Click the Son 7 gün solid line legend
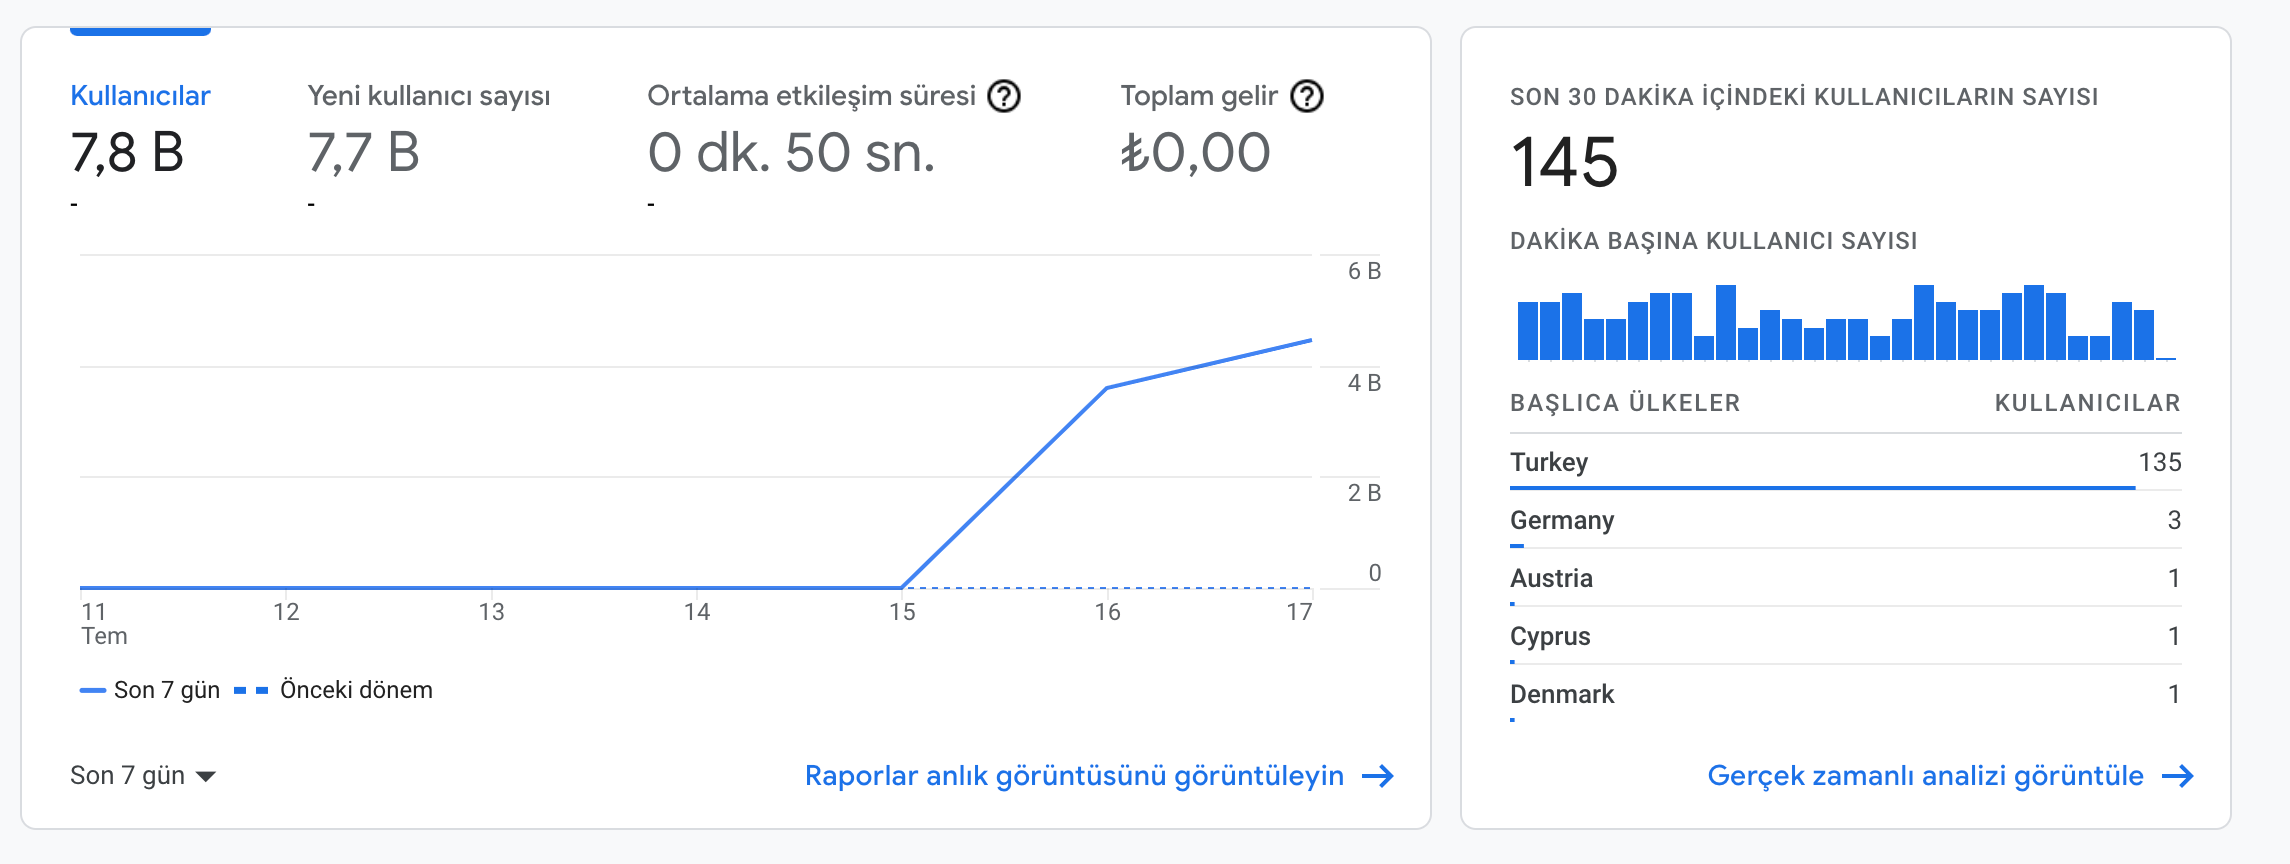Viewport: 2290px width, 864px height. pyautogui.click(x=150, y=690)
